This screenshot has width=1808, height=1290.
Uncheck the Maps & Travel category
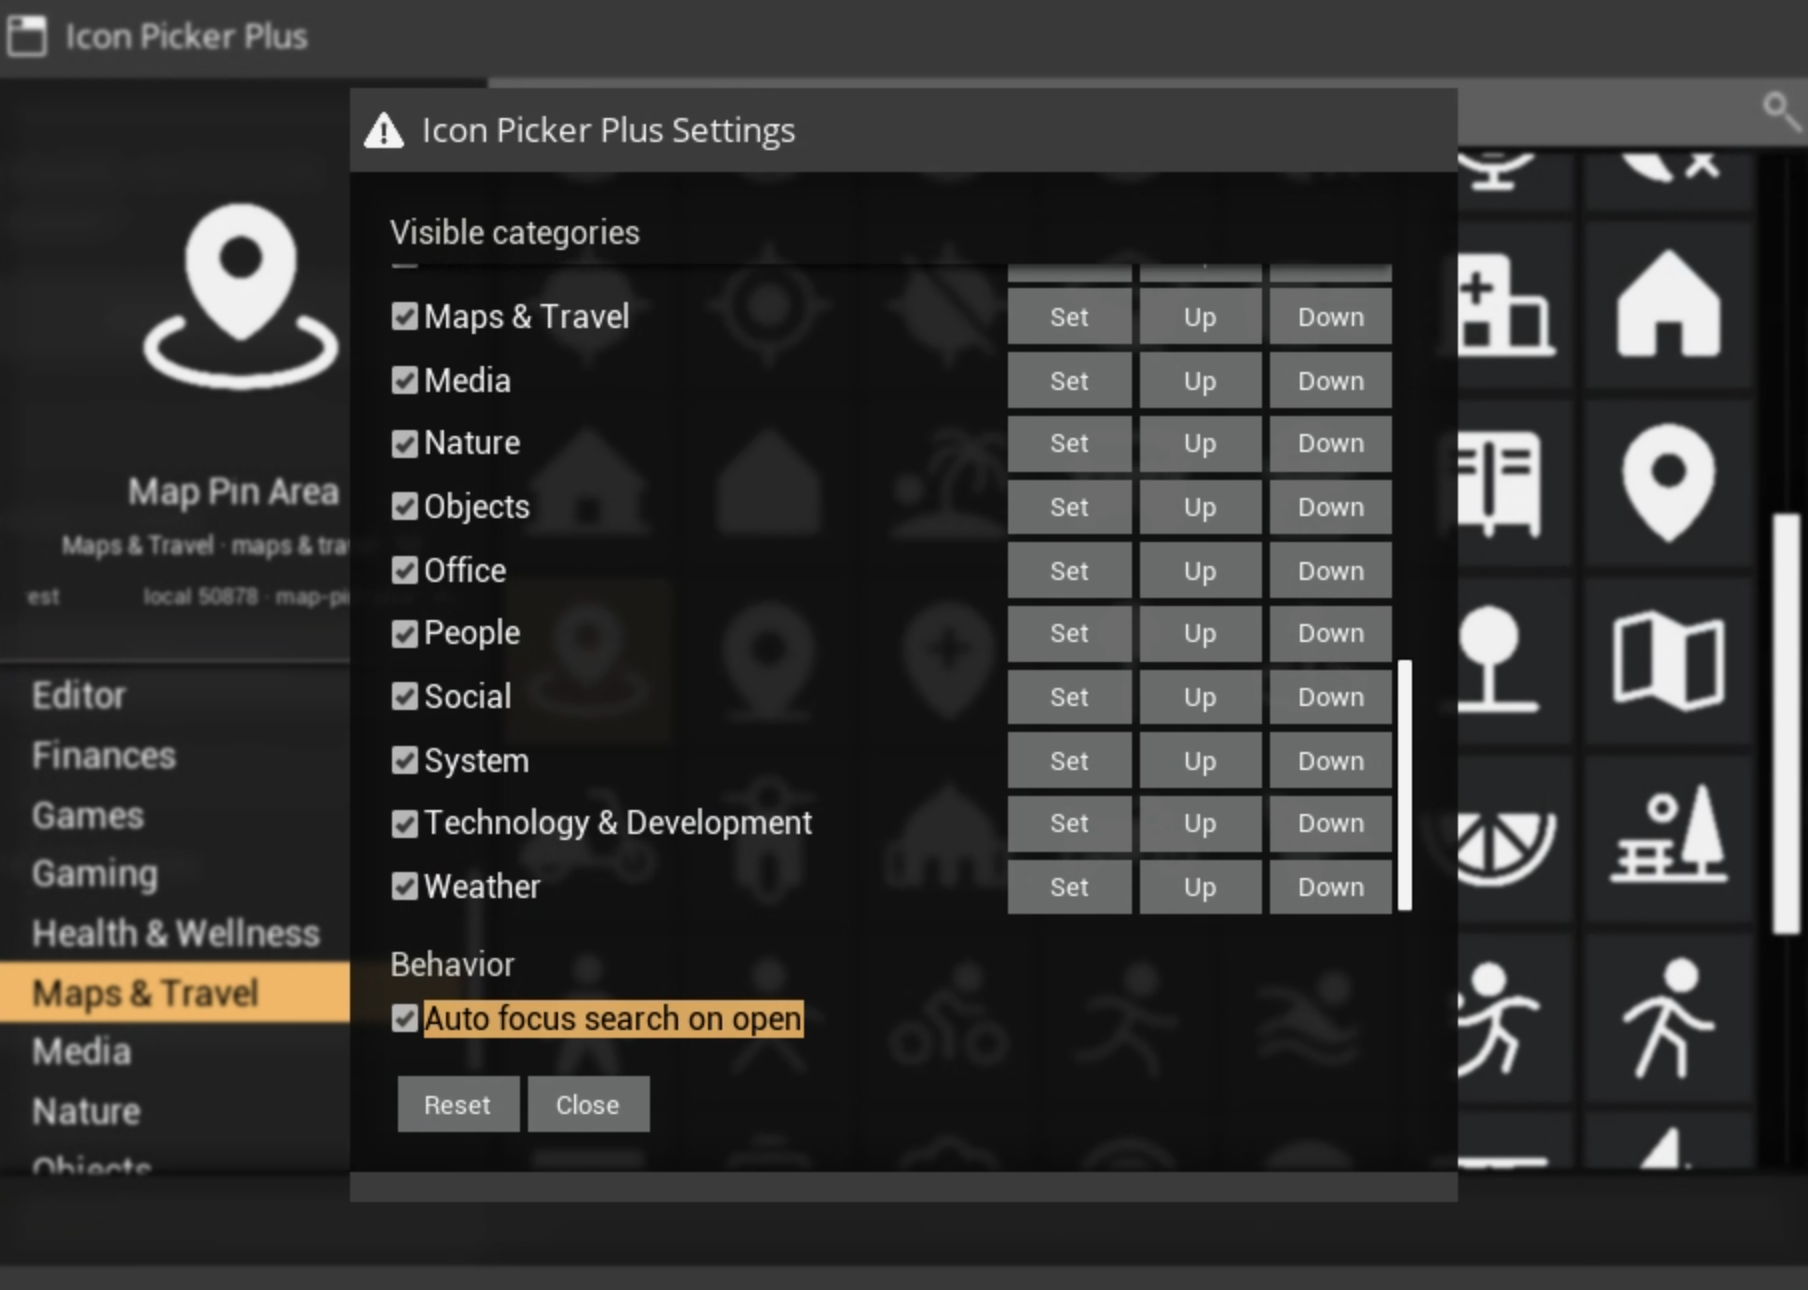tap(404, 317)
